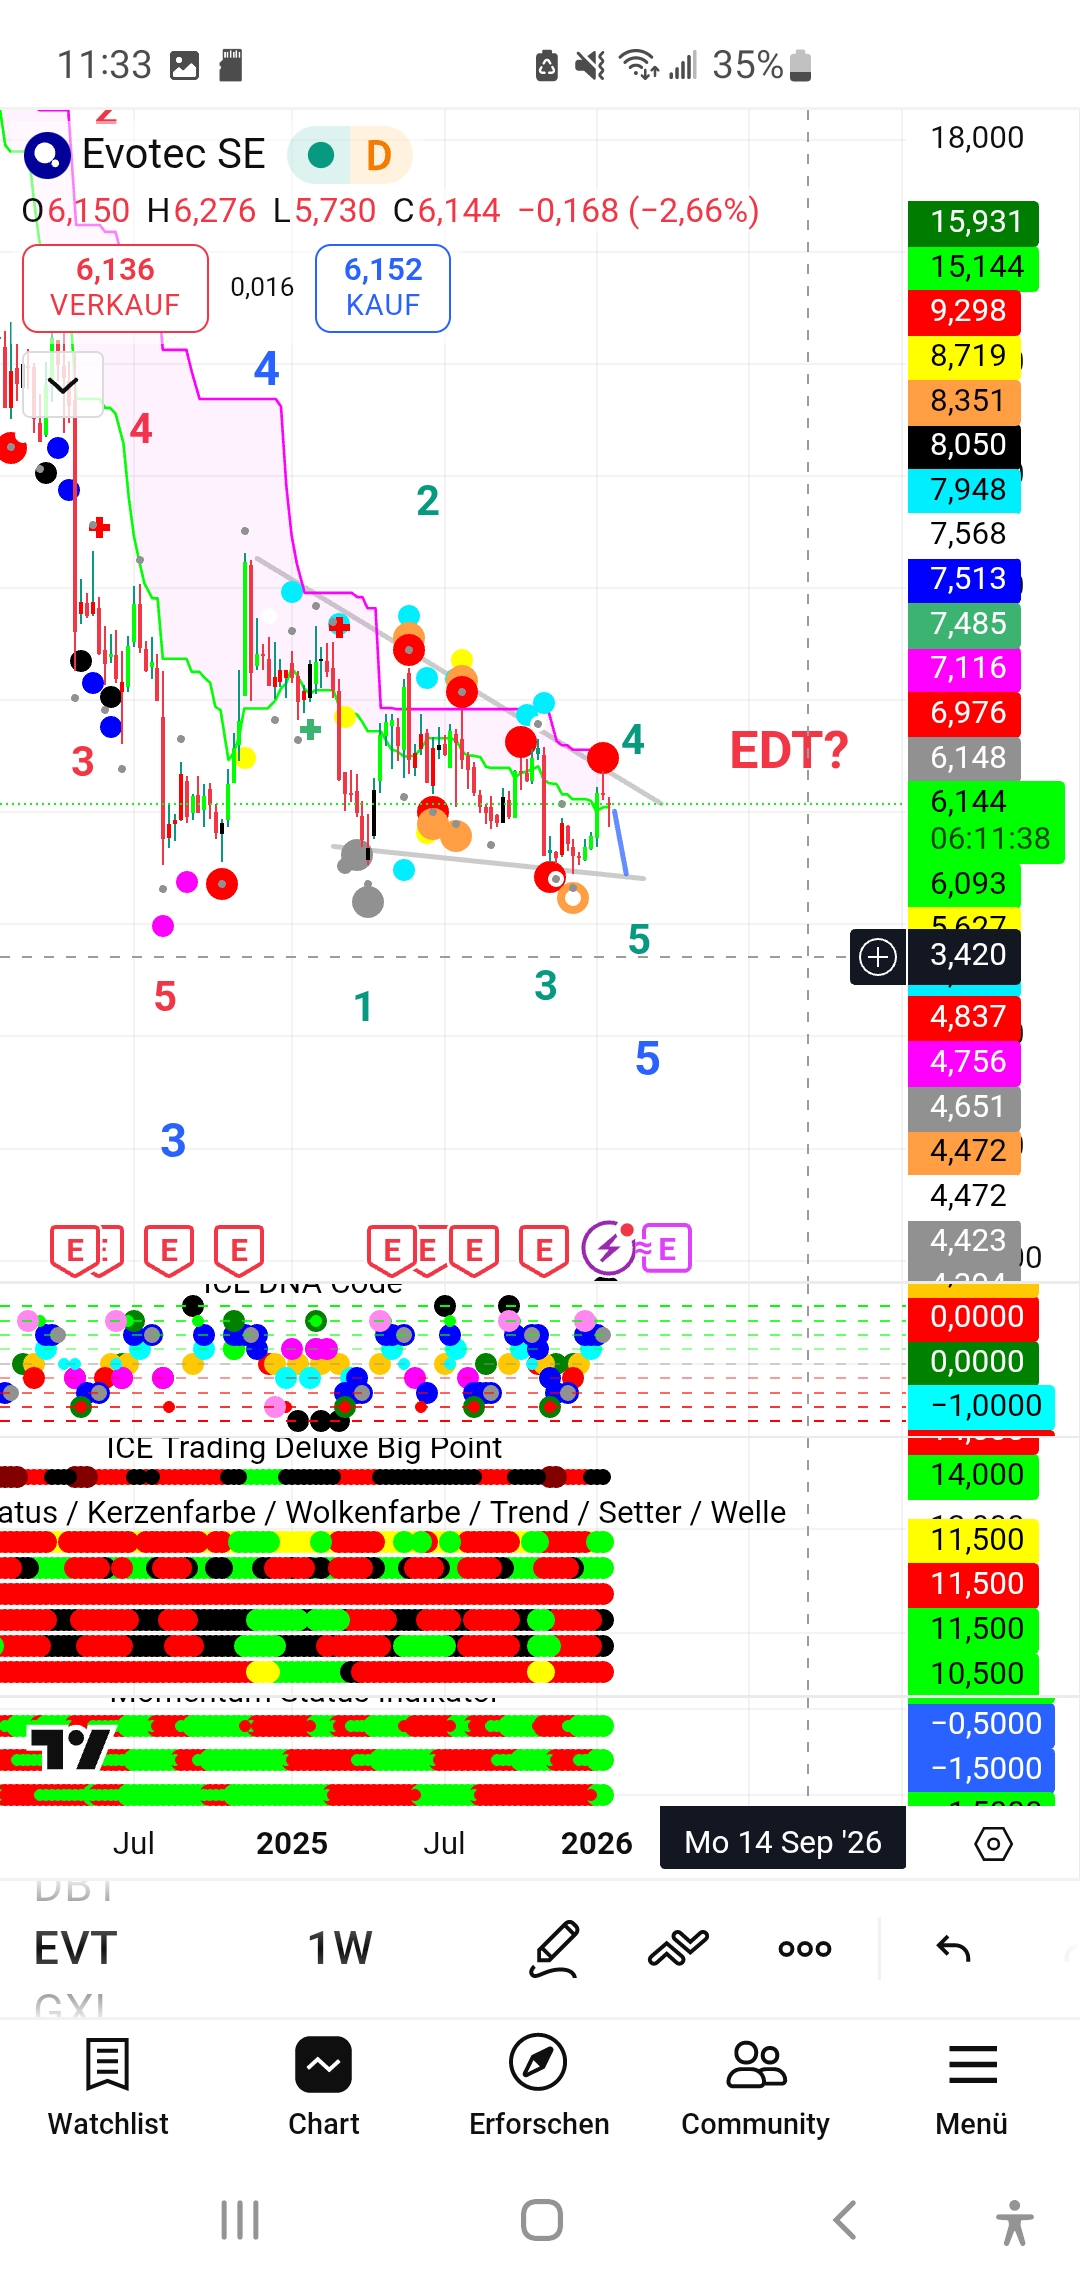The width and height of the screenshot is (1080, 2280).
Task: Collapse the indicator legend chevron
Action: [63, 385]
